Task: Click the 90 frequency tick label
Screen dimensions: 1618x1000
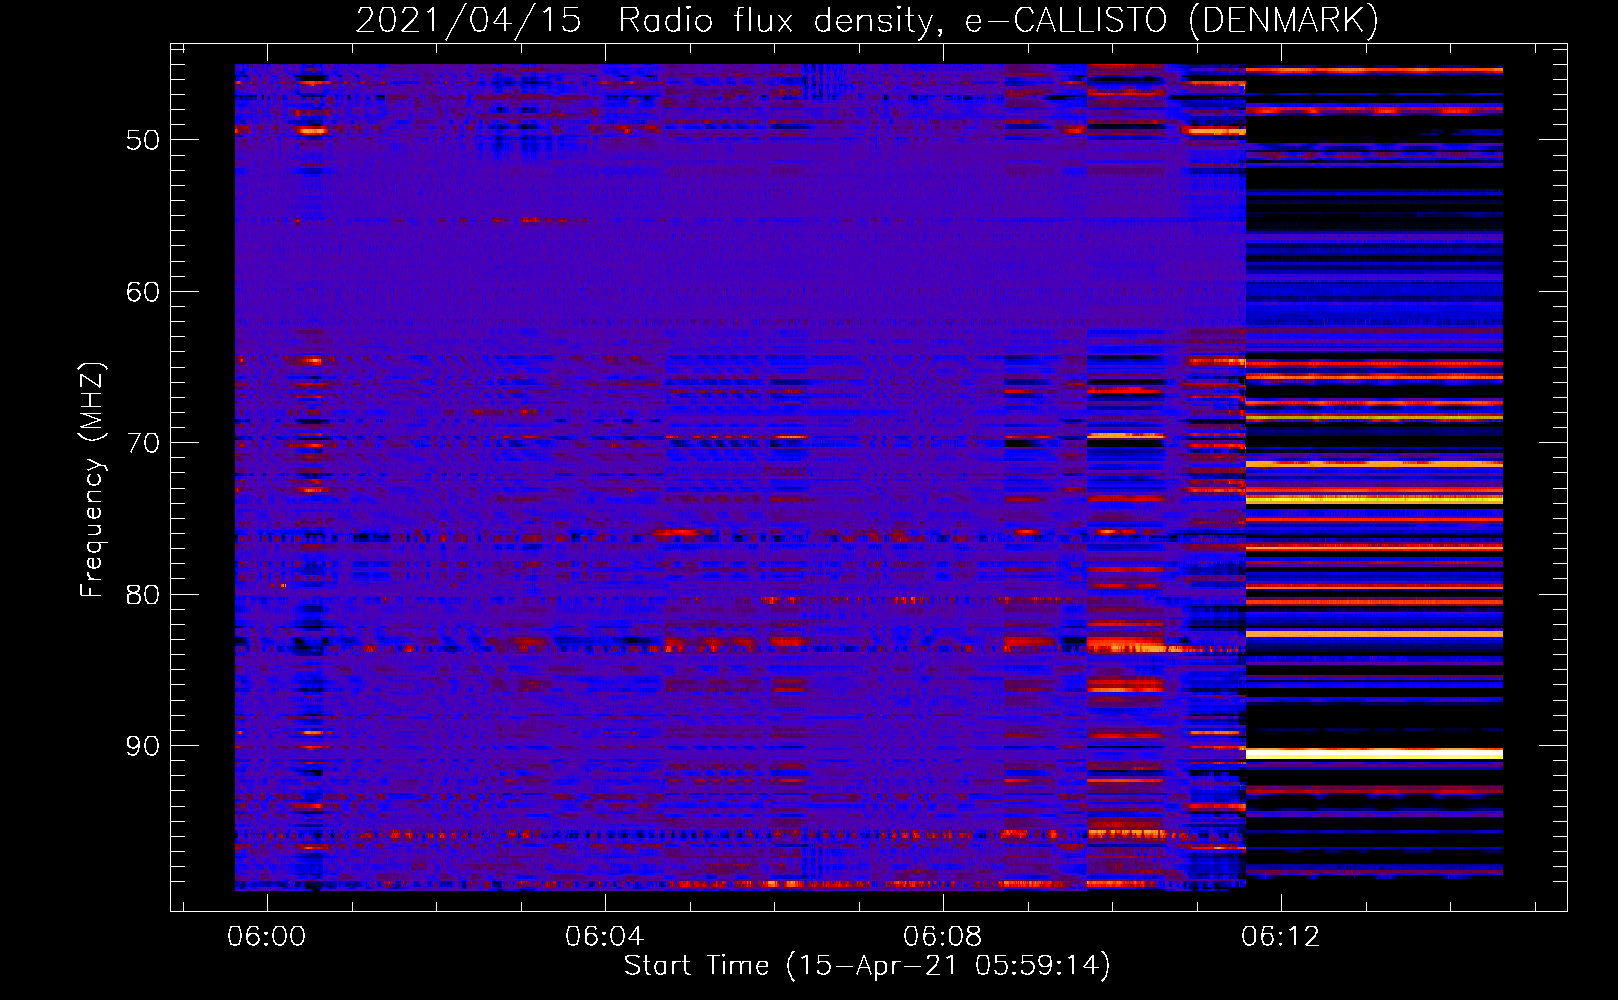Action: tap(143, 746)
